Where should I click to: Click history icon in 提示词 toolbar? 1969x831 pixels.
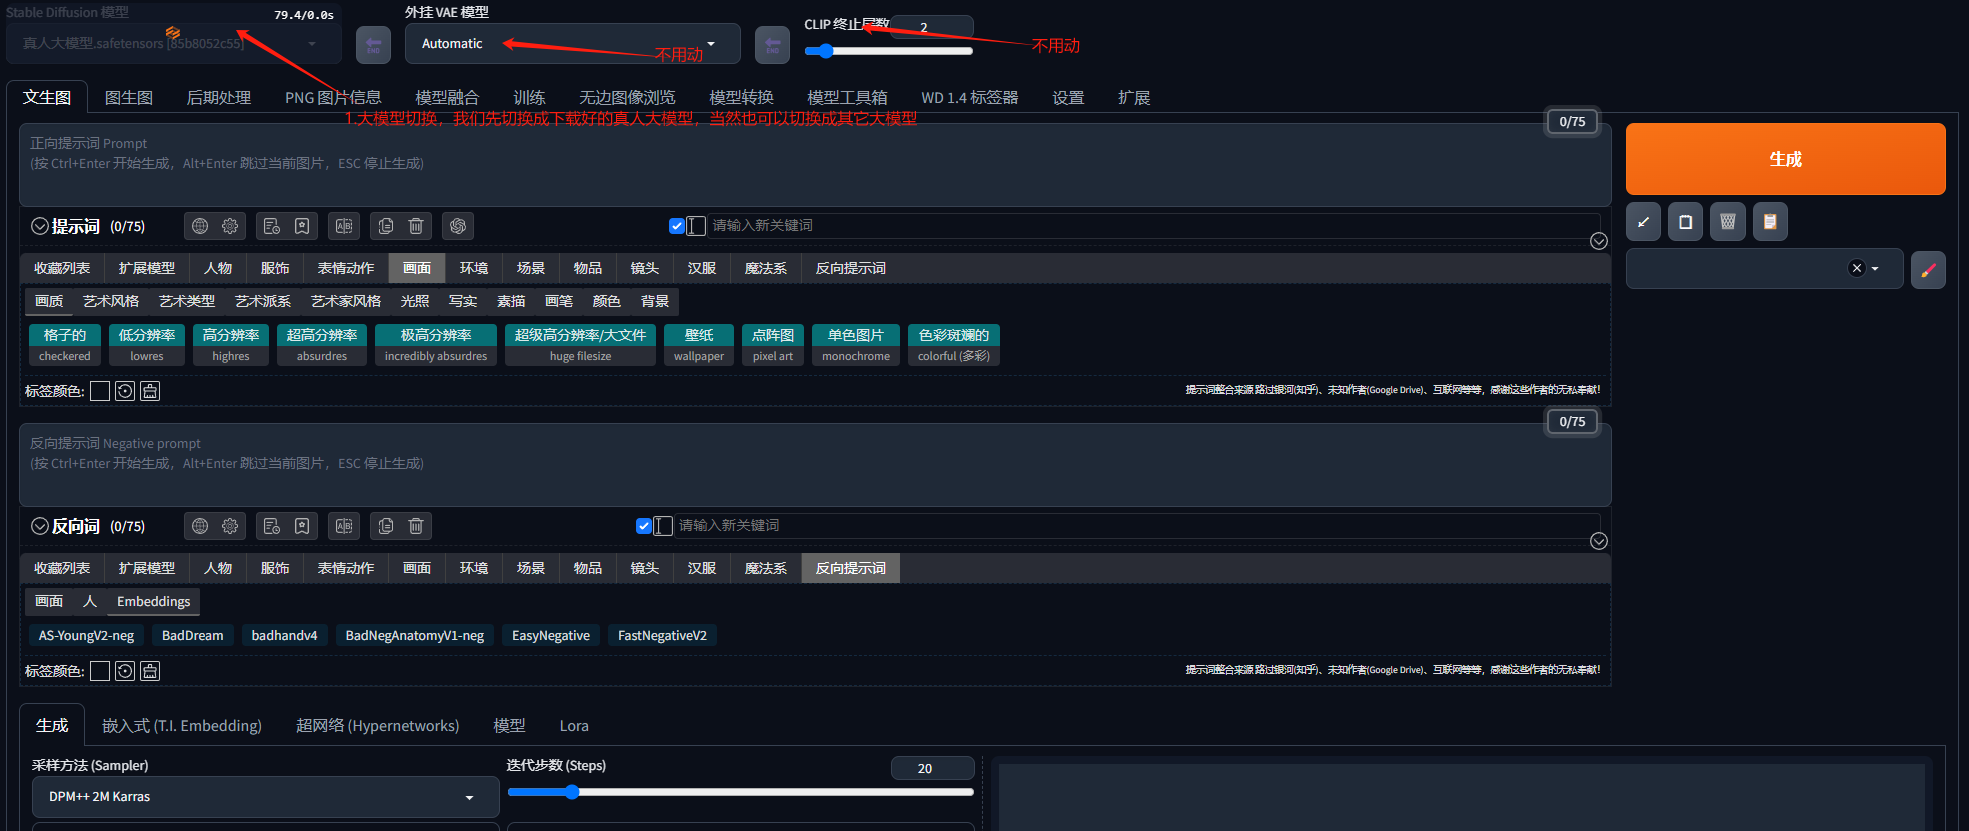point(272,226)
